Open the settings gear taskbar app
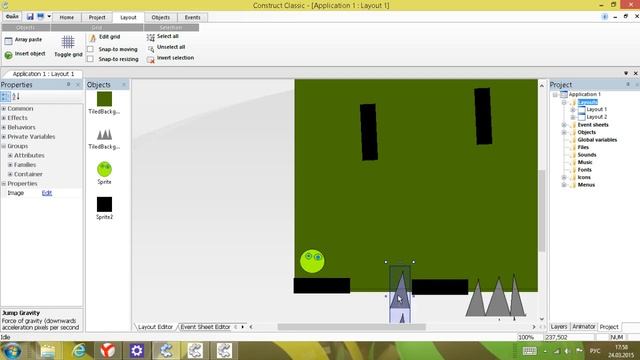The width and height of the screenshot is (640, 360). 137,351
